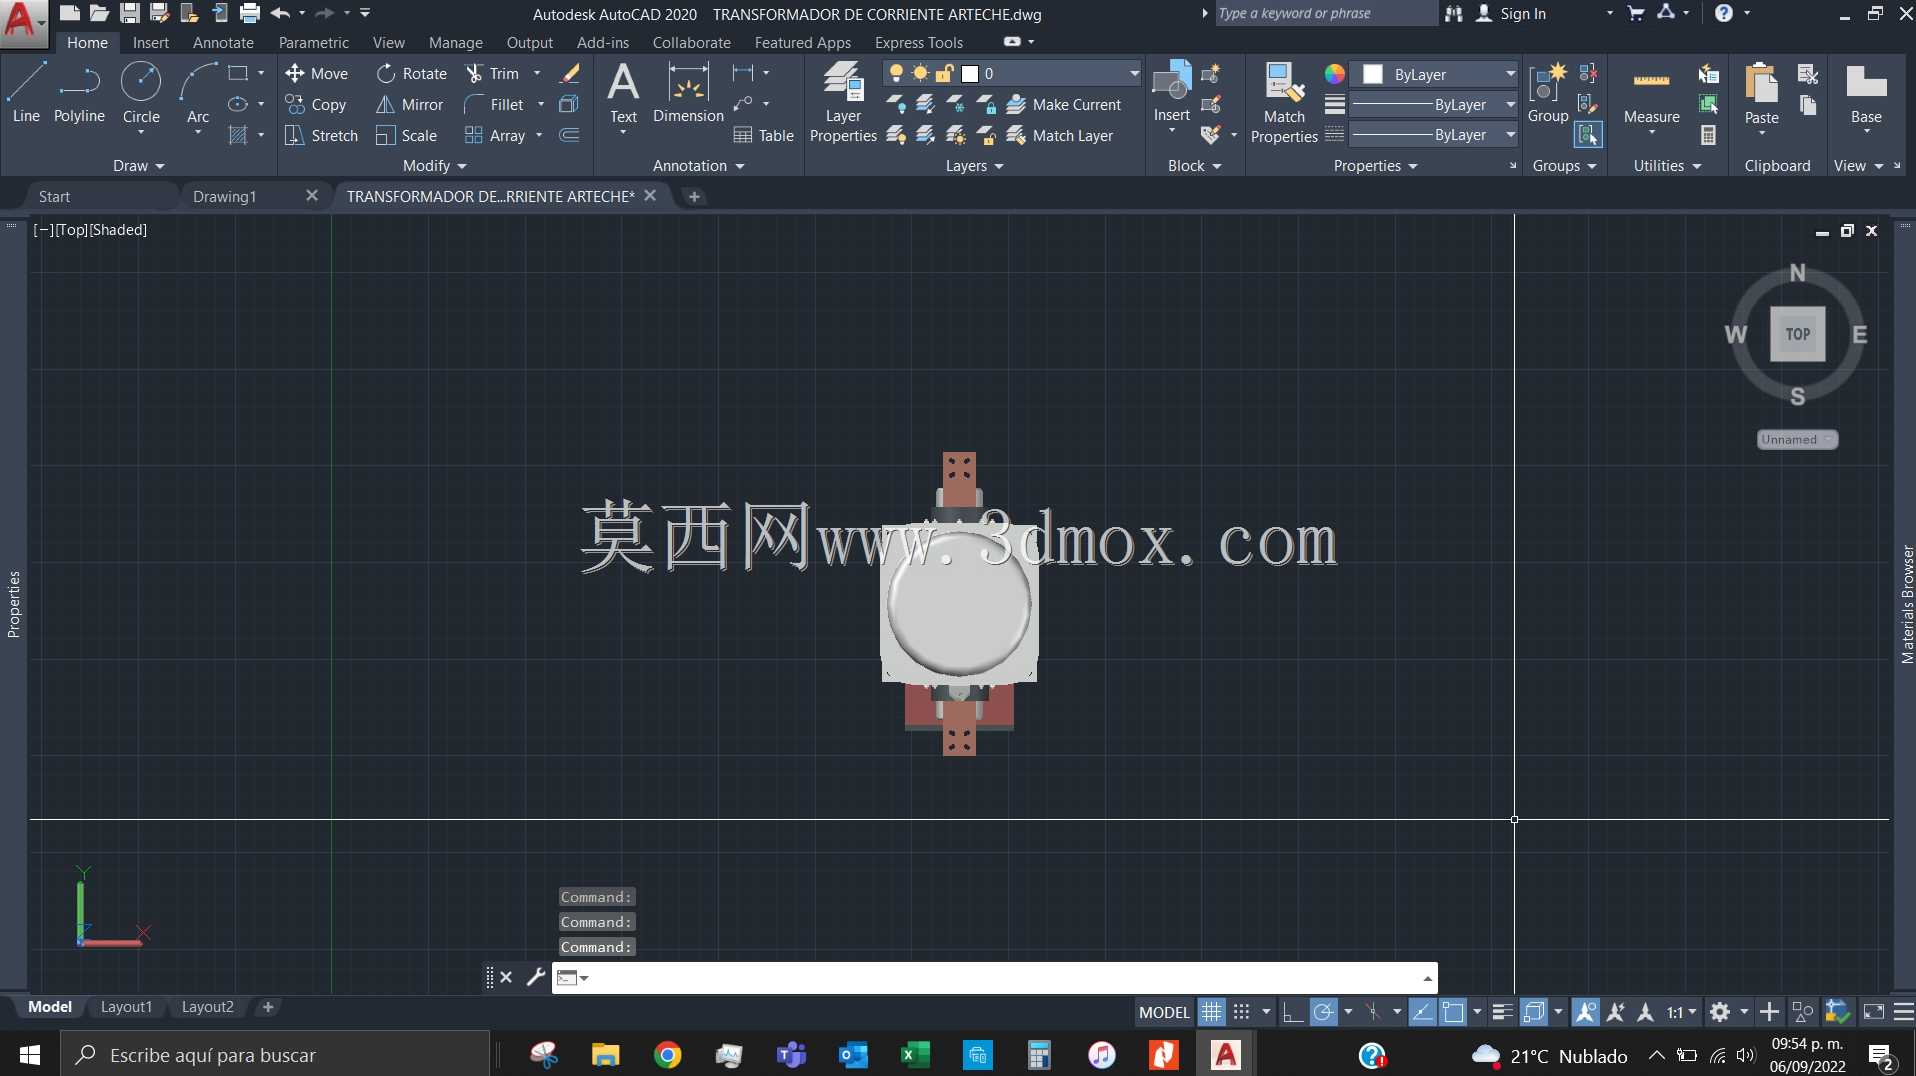Activate the Move command
The width and height of the screenshot is (1916, 1076).
pyautogui.click(x=316, y=73)
